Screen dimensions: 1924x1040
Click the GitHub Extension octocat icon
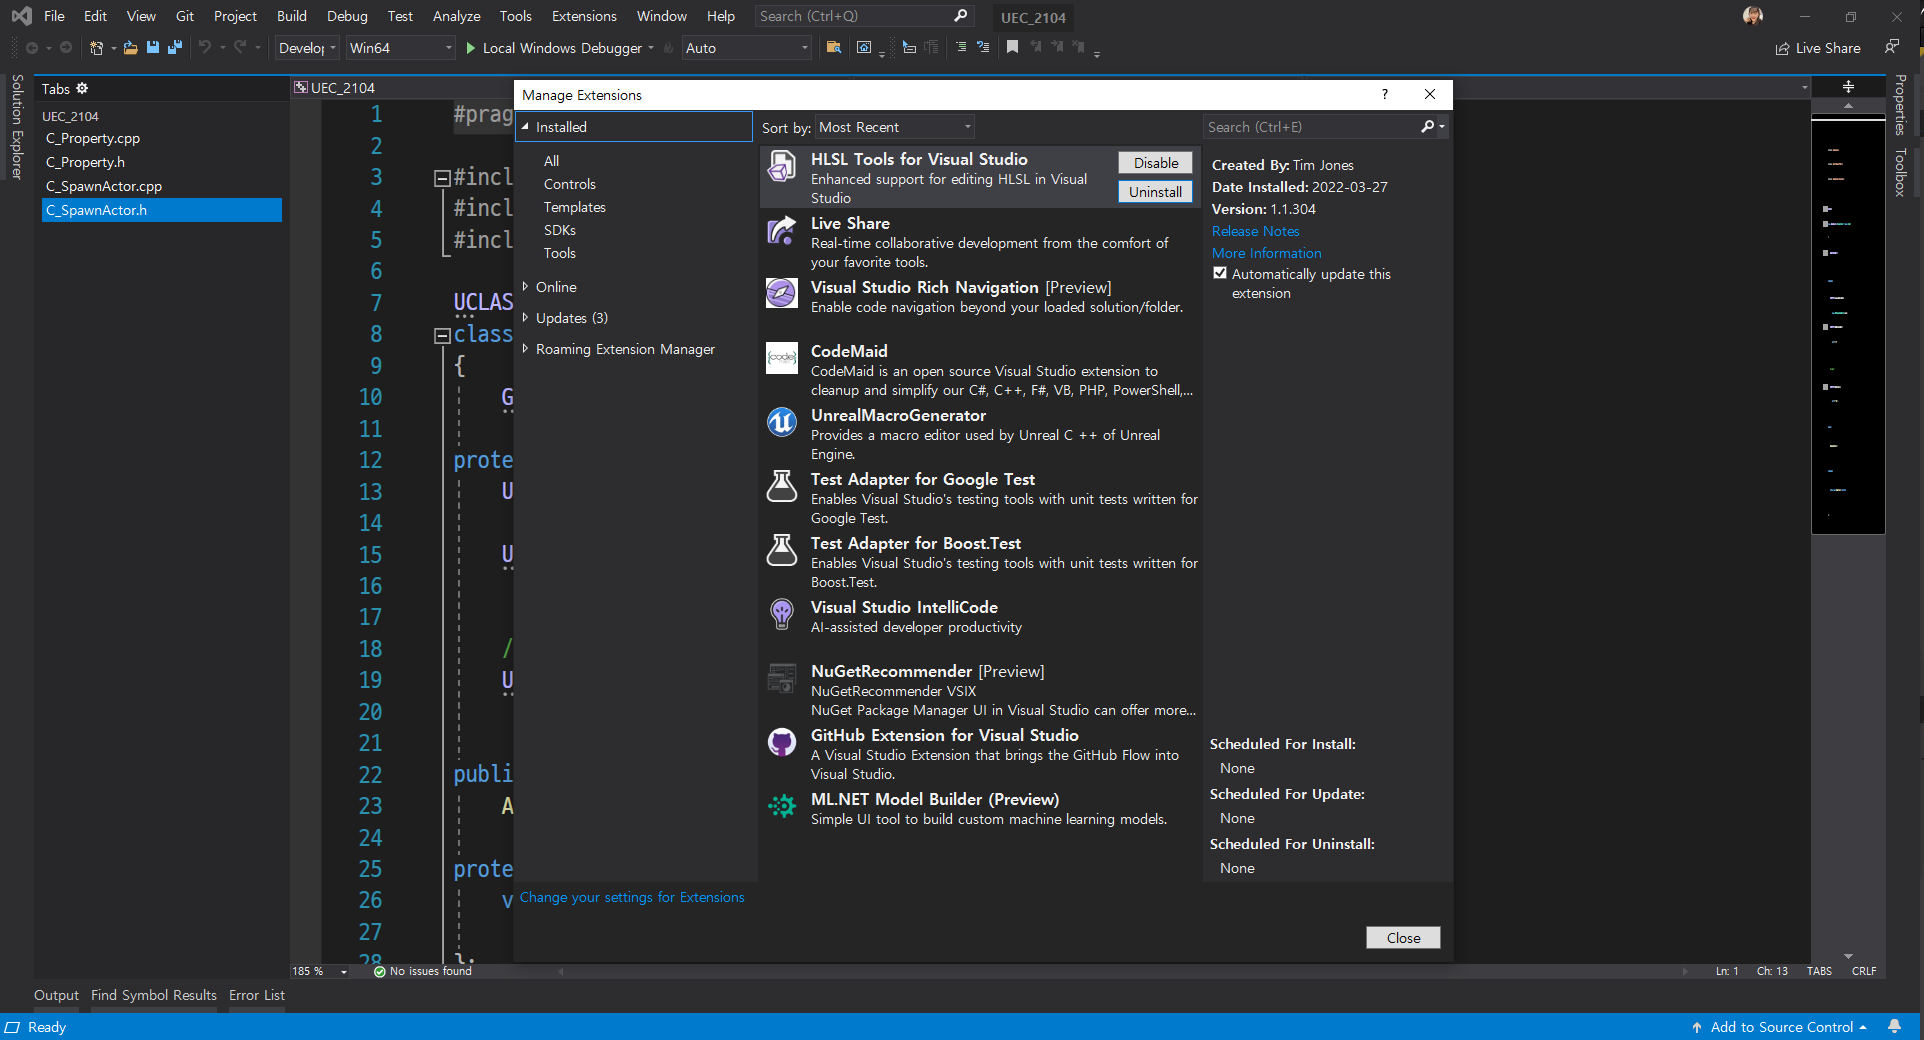(x=782, y=742)
